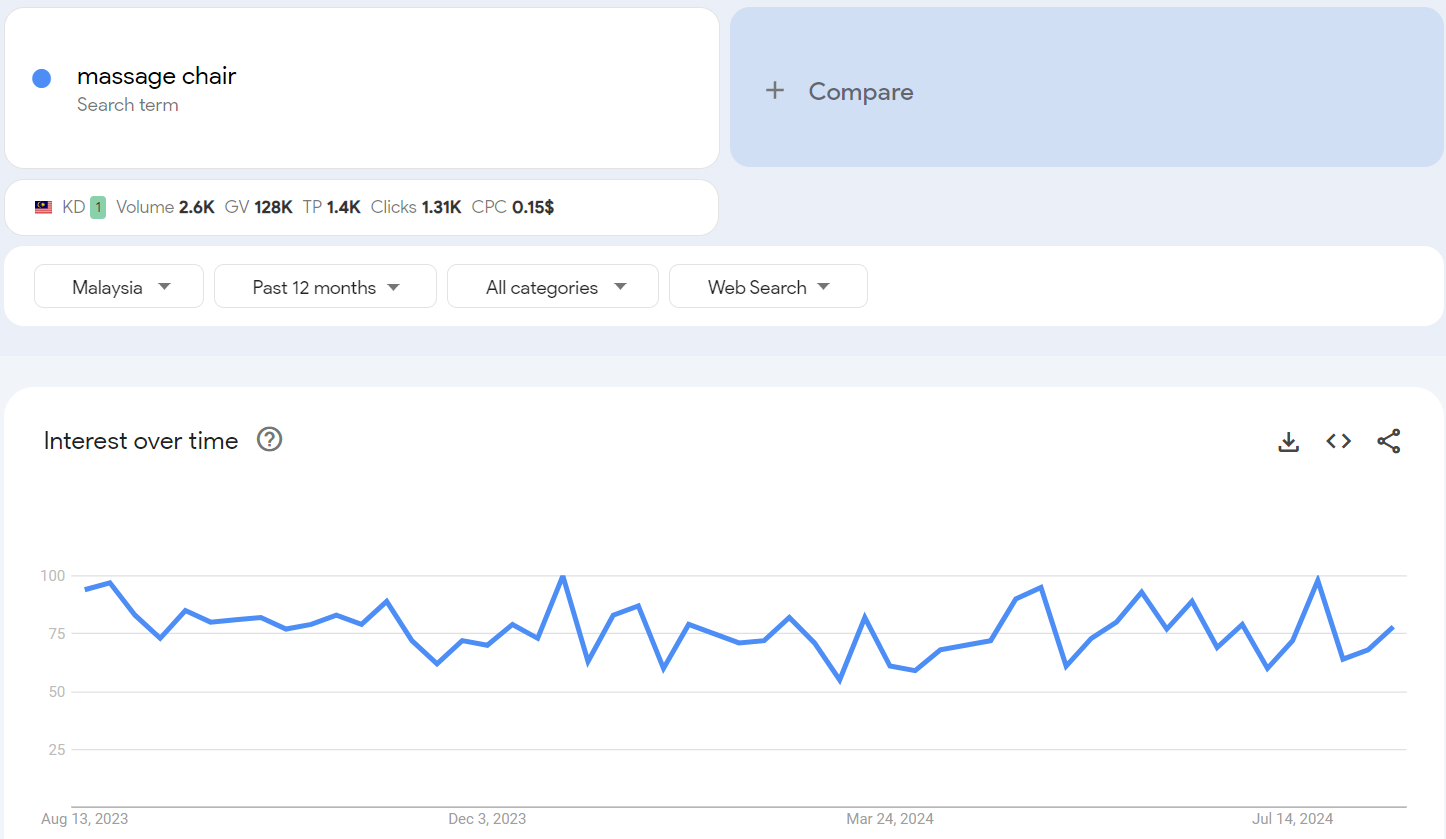Image resolution: width=1446 pixels, height=839 pixels.
Task: Click the Malaysia flag in the keyword stats bar
Action: [43, 208]
